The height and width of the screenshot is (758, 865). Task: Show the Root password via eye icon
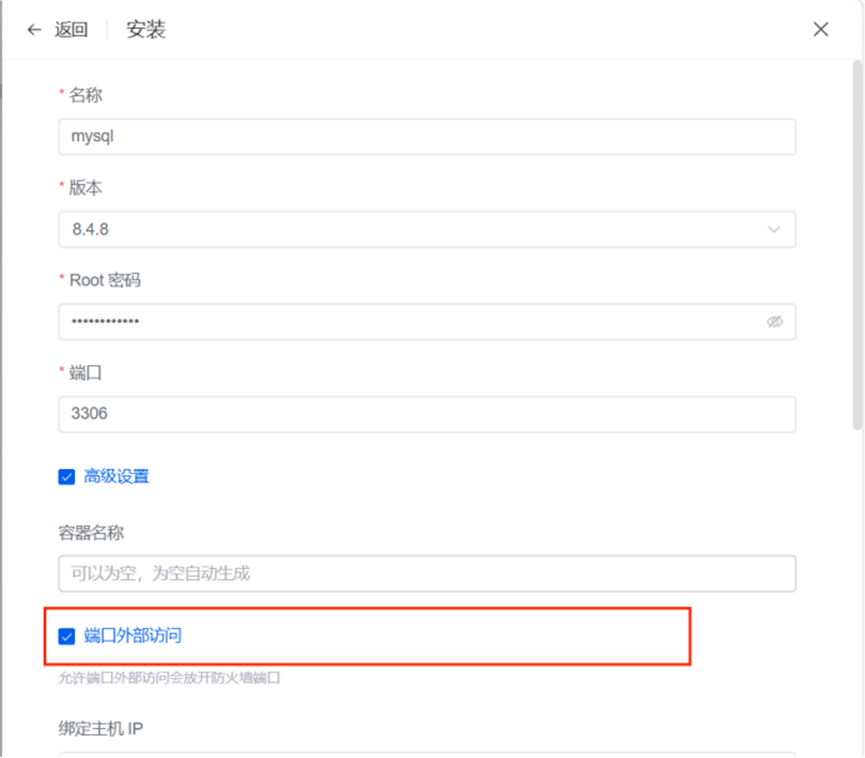pyautogui.click(x=775, y=322)
